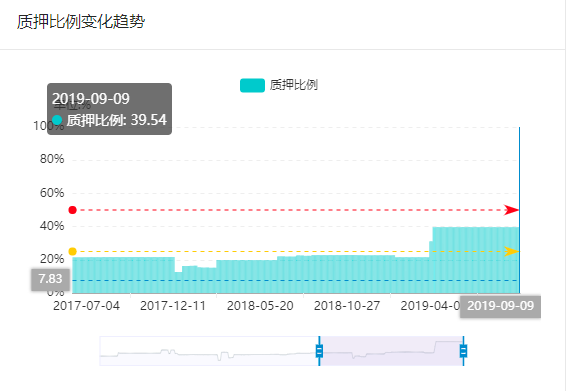Click the red arrowhead at line end
Screen dimensions: 566x391
coord(511,210)
